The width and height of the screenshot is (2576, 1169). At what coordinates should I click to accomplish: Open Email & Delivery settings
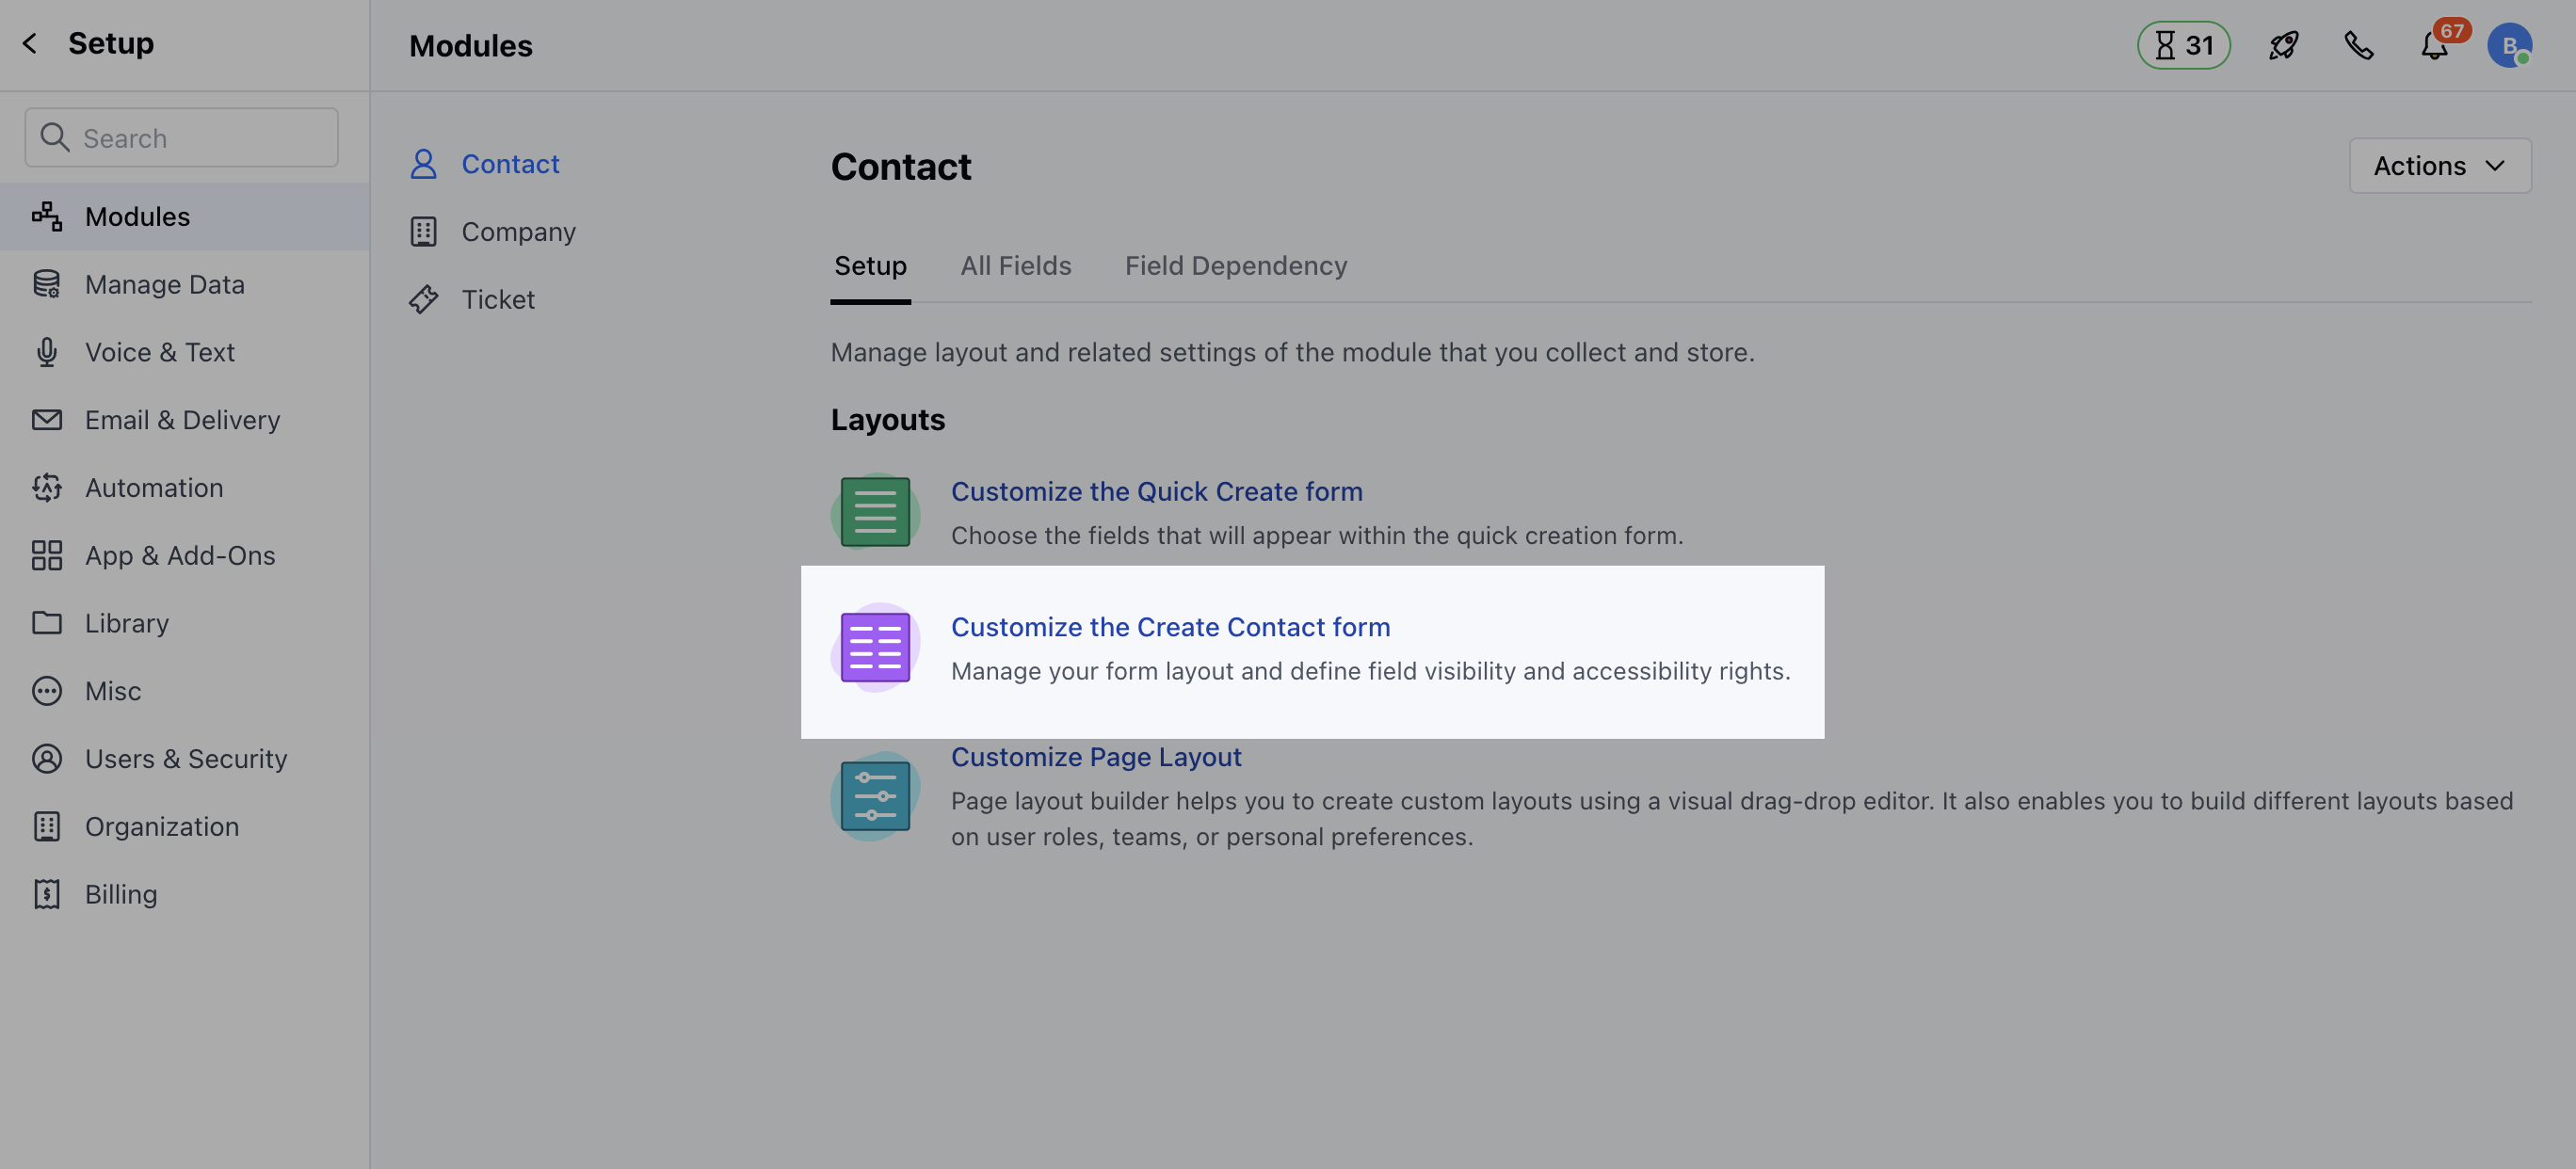[182, 420]
